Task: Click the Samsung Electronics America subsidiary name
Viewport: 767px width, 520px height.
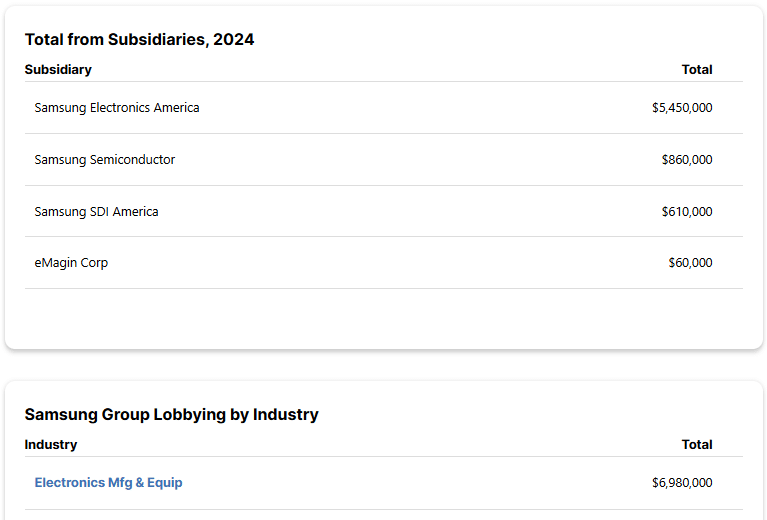Action: tap(117, 108)
